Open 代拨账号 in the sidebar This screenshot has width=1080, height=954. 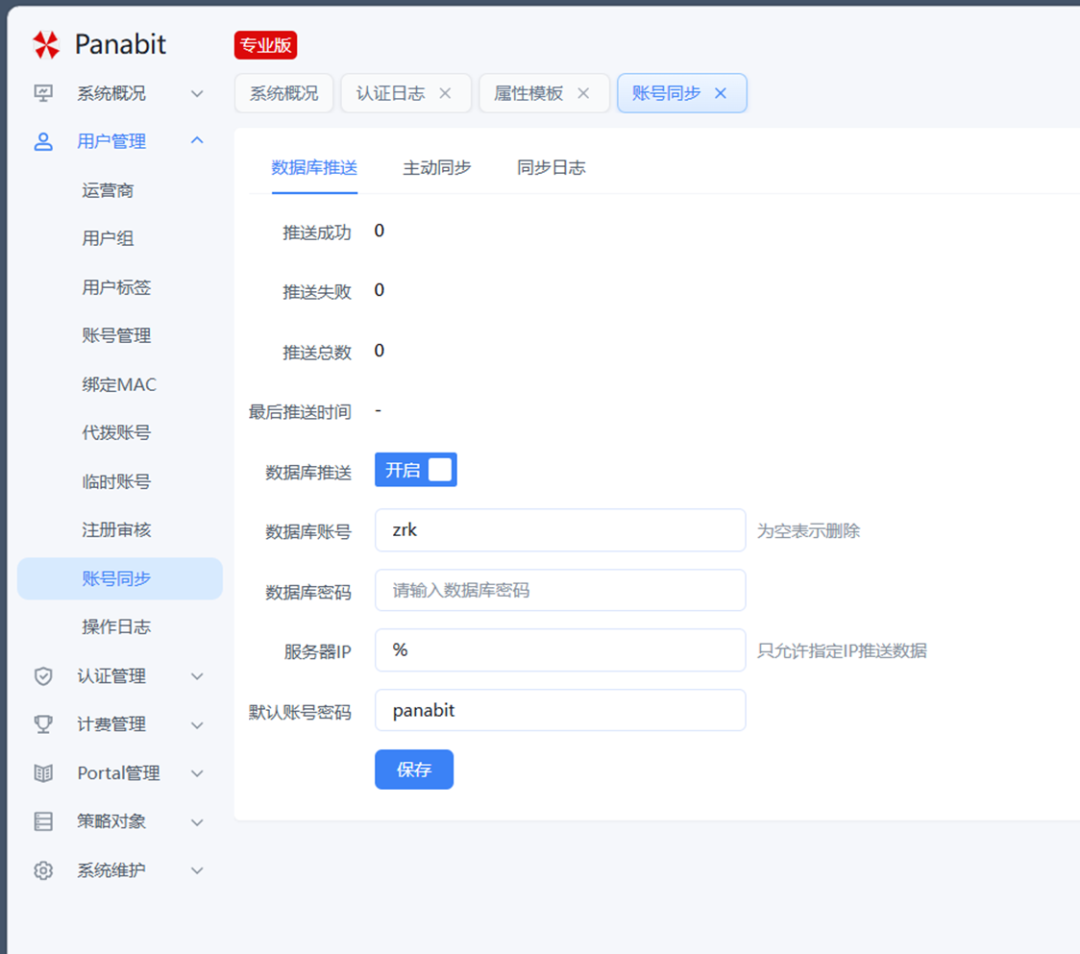116,433
